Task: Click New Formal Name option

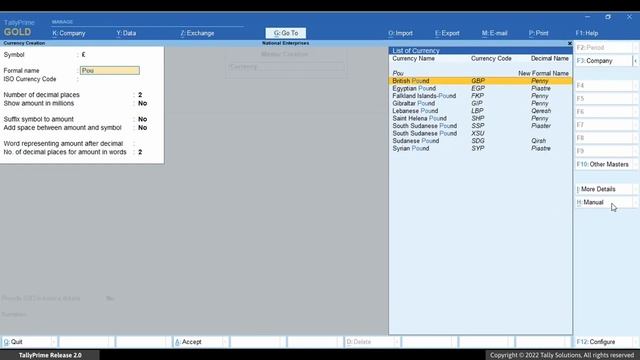Action: click(543, 73)
